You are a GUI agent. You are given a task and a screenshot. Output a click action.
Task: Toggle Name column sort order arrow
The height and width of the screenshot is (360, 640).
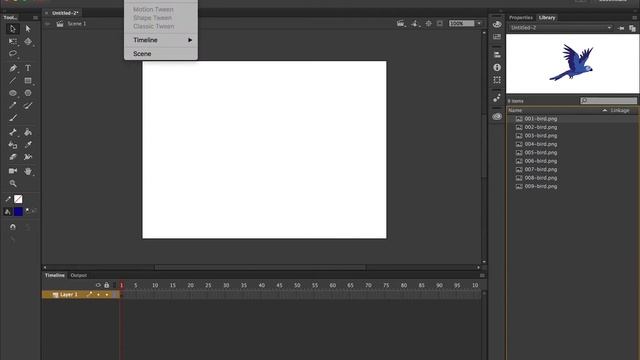[x=604, y=111]
